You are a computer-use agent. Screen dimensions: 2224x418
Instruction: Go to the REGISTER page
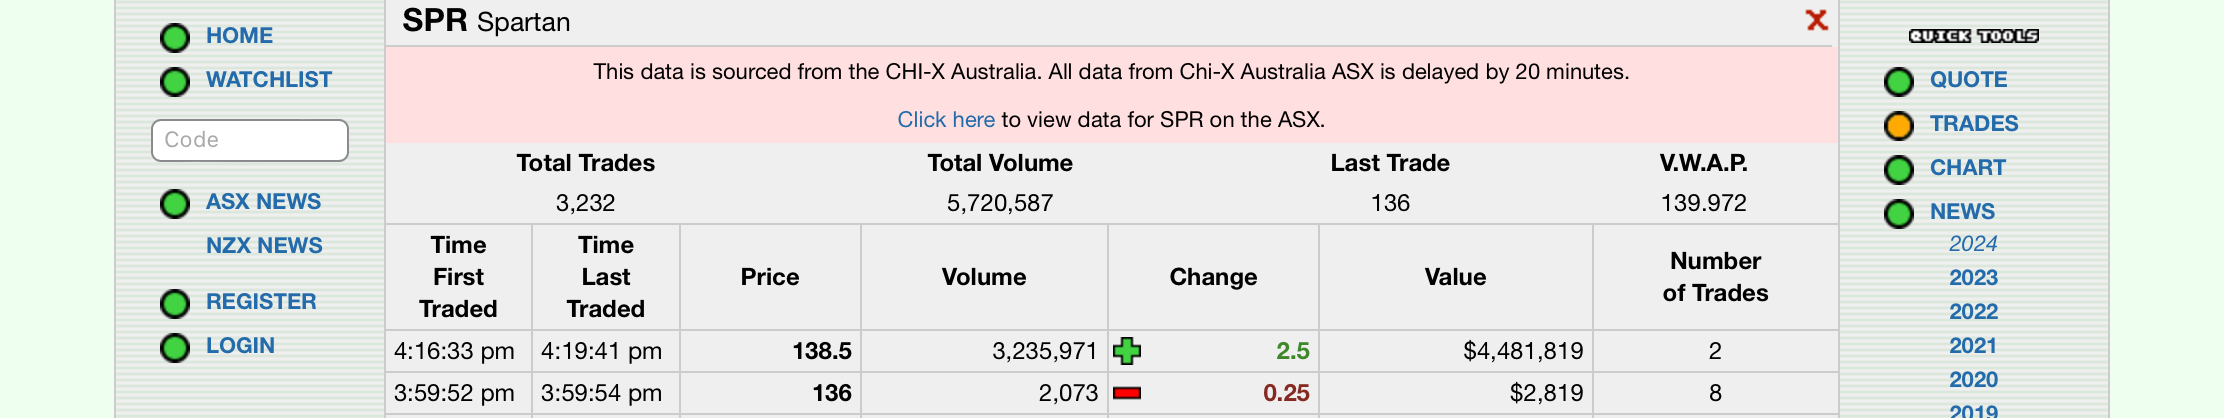(x=261, y=302)
